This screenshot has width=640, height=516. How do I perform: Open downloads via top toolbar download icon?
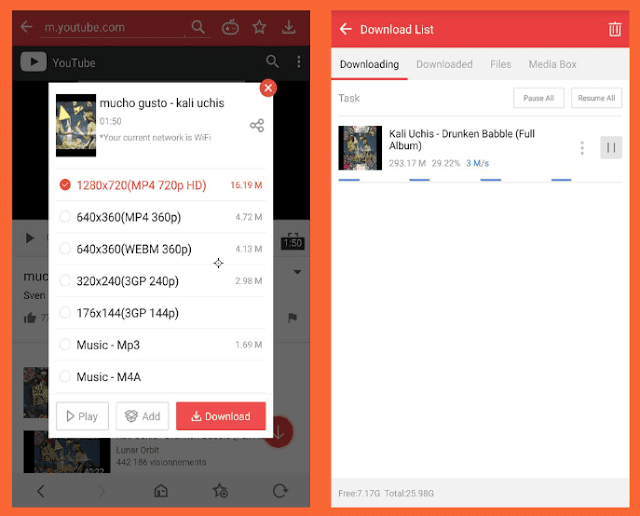coord(289,27)
